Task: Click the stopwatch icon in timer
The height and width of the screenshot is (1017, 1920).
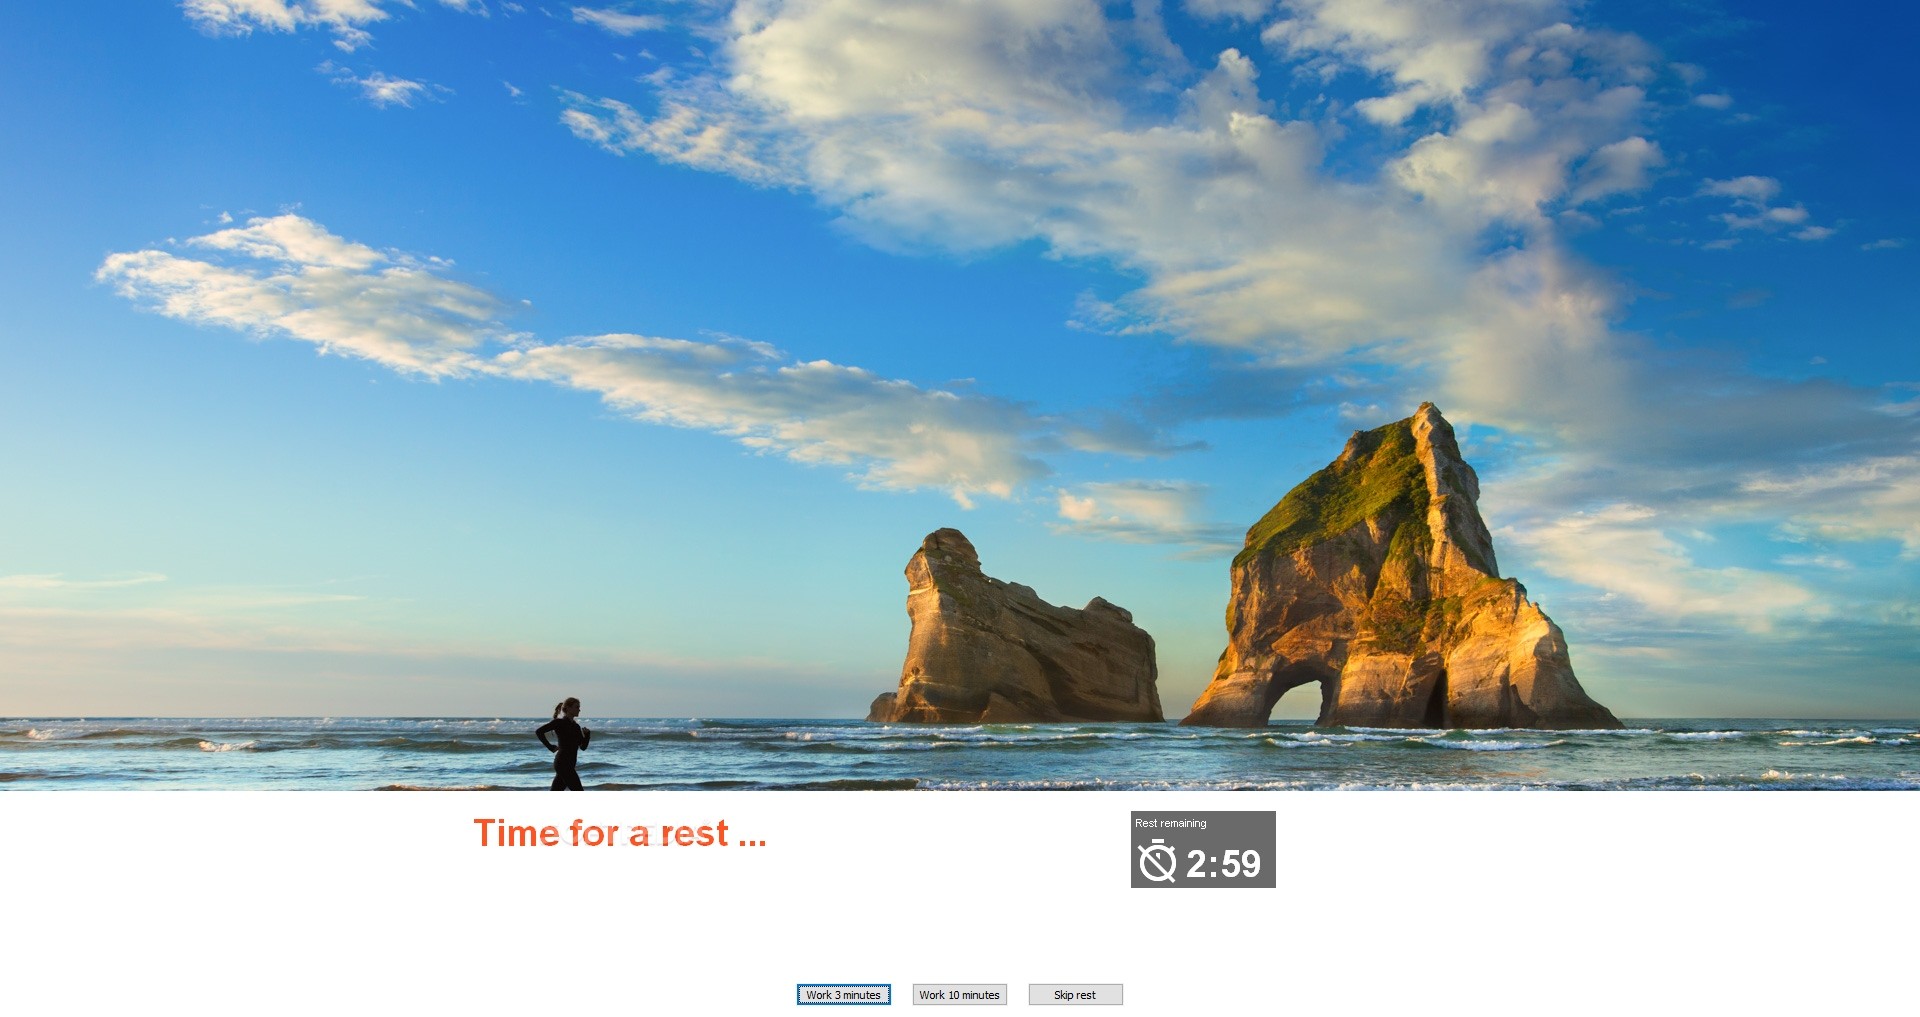Action: [1157, 861]
